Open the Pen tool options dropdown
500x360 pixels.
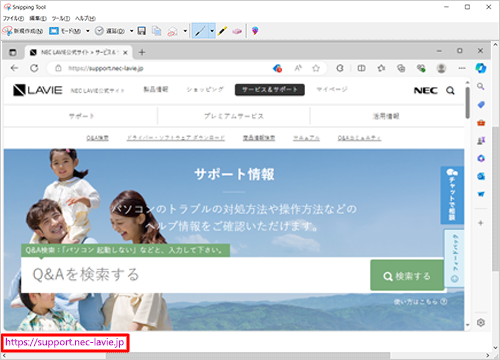pyautogui.click(x=212, y=31)
